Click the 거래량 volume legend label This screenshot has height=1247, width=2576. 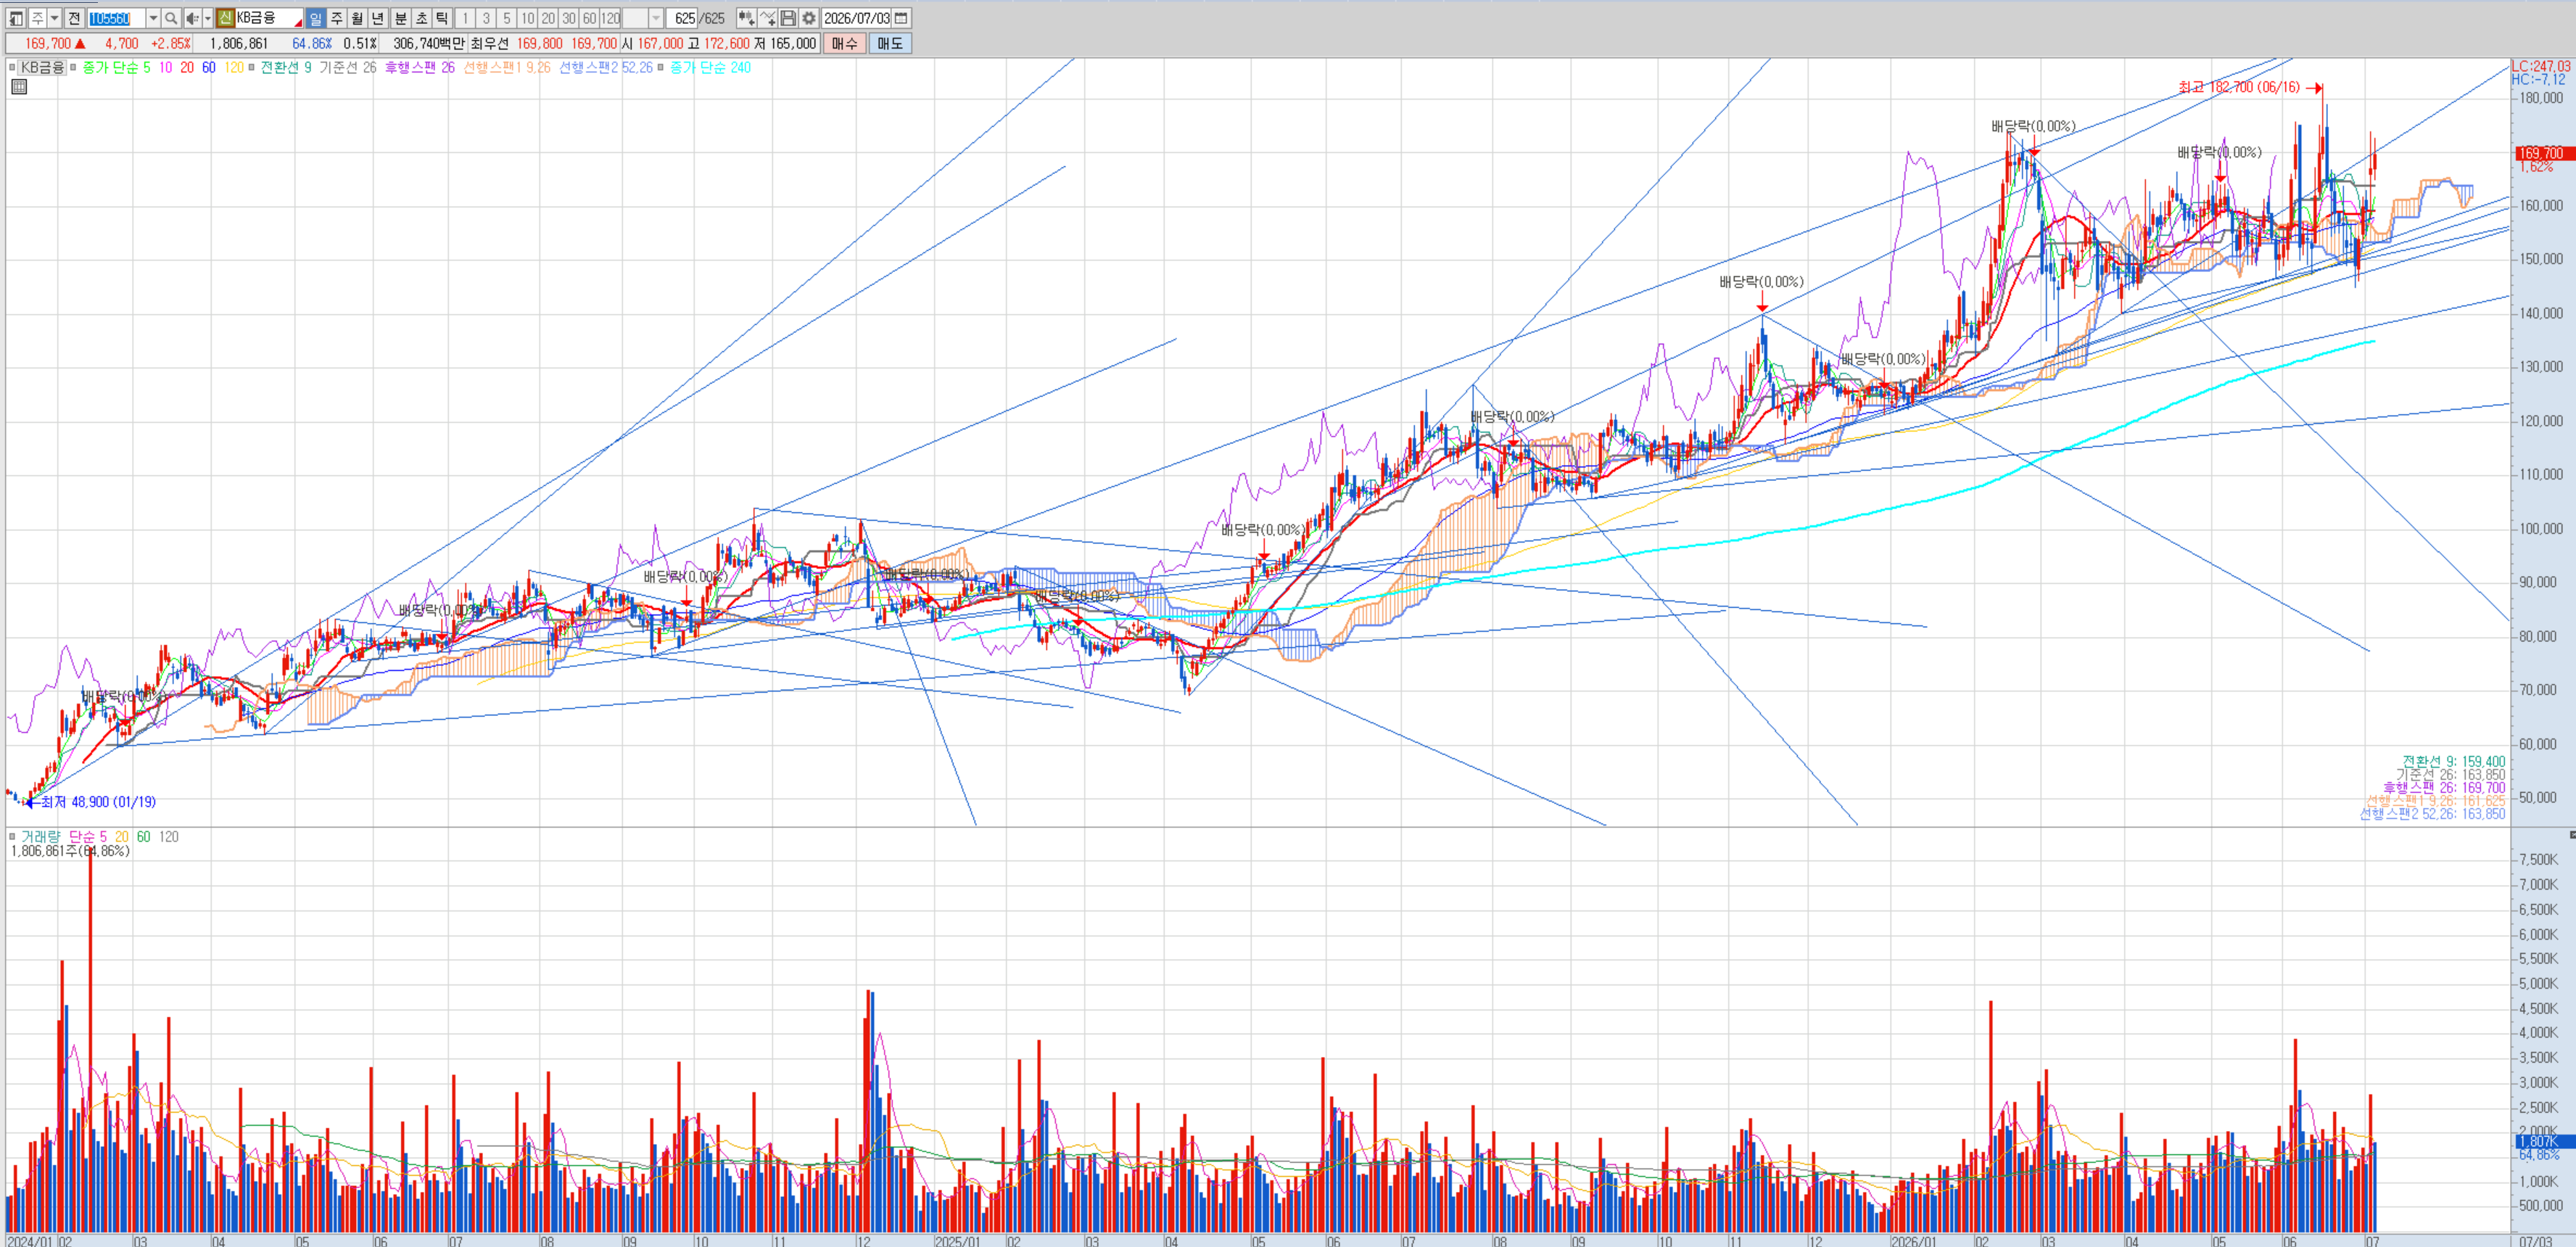point(41,836)
